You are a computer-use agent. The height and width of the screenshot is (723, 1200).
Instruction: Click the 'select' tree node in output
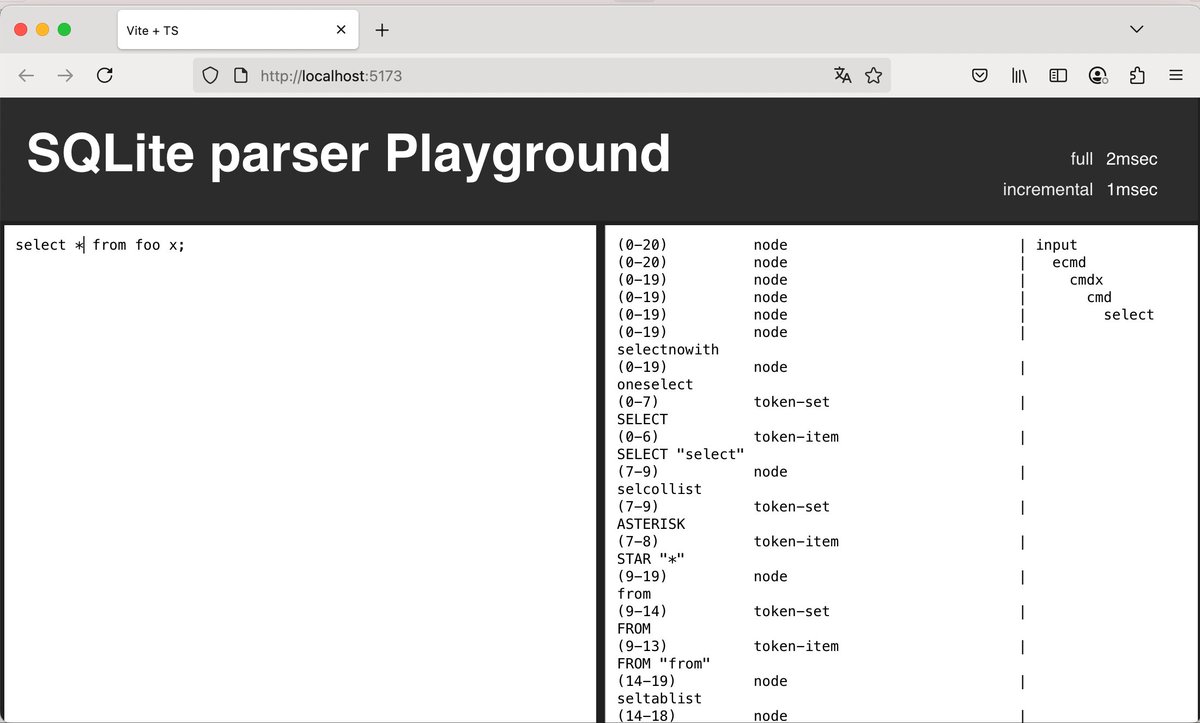point(1129,315)
